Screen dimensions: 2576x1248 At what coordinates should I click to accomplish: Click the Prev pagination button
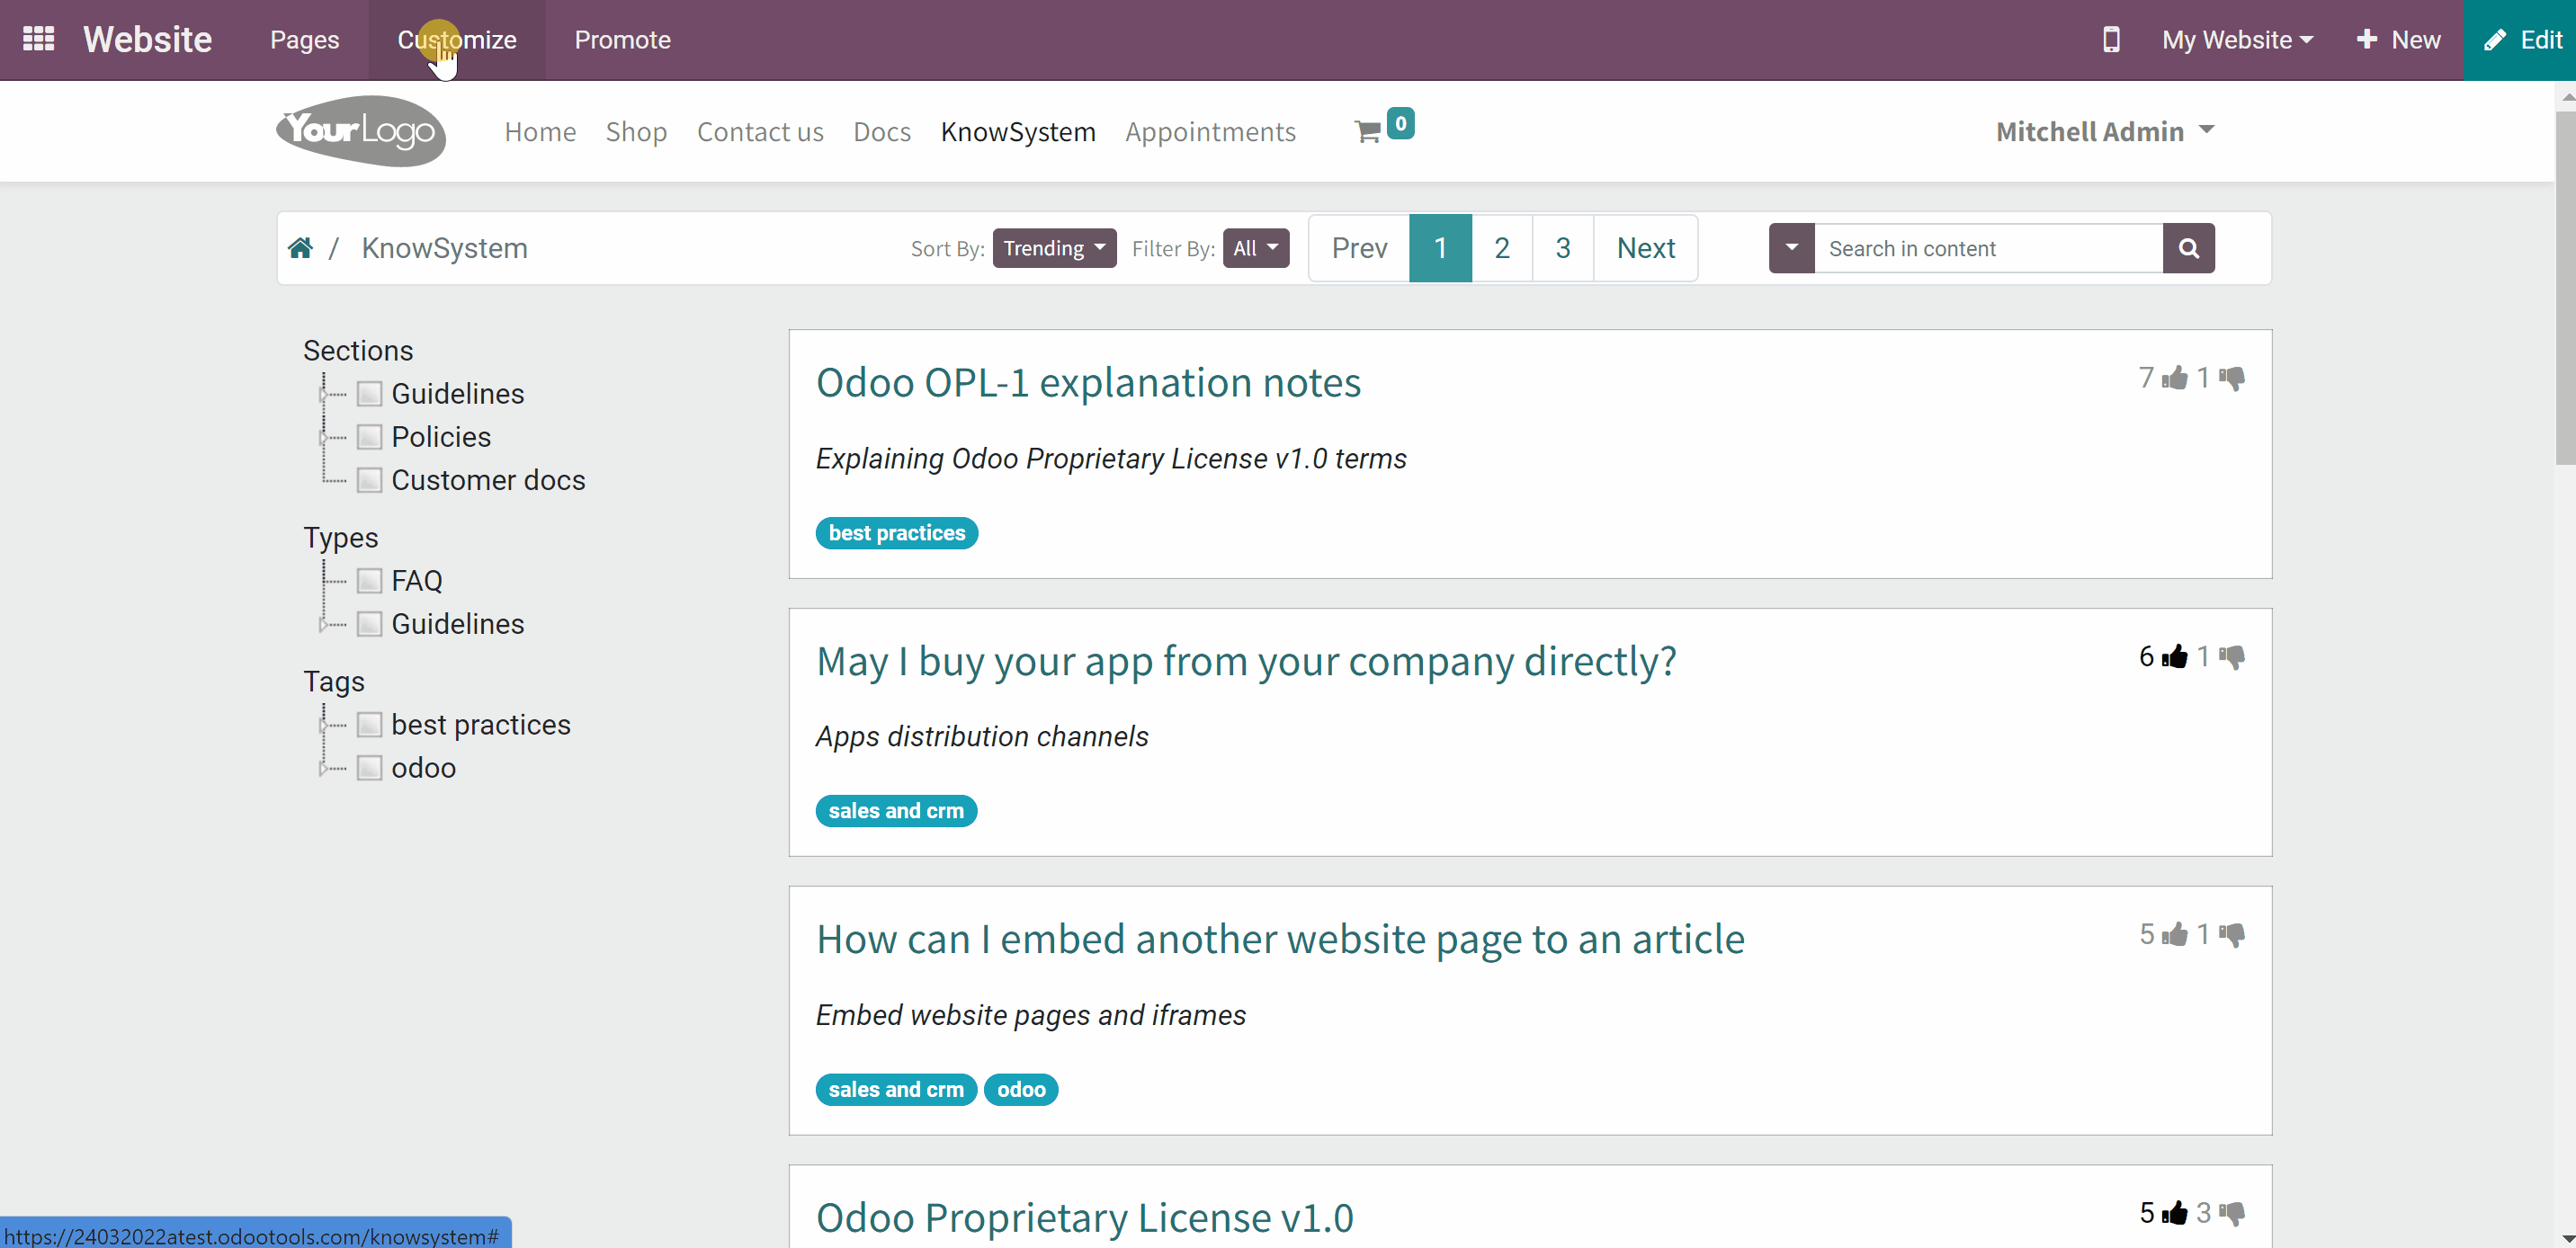(x=1359, y=248)
